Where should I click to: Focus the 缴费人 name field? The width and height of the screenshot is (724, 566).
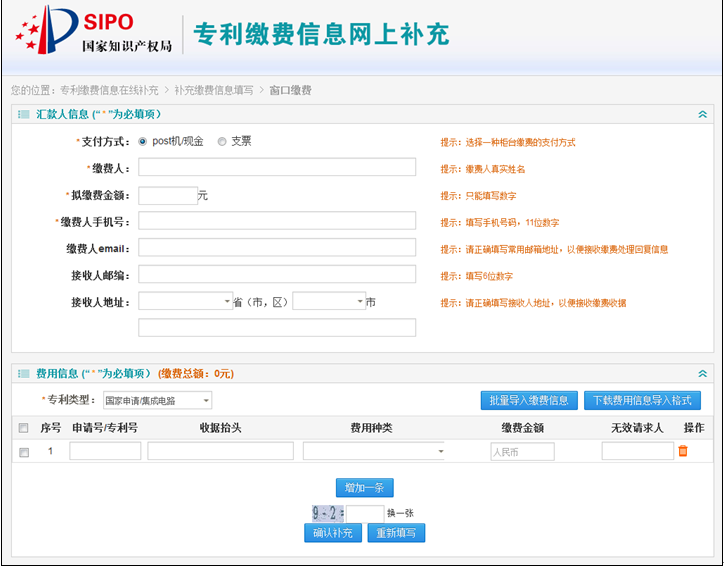(x=277, y=167)
